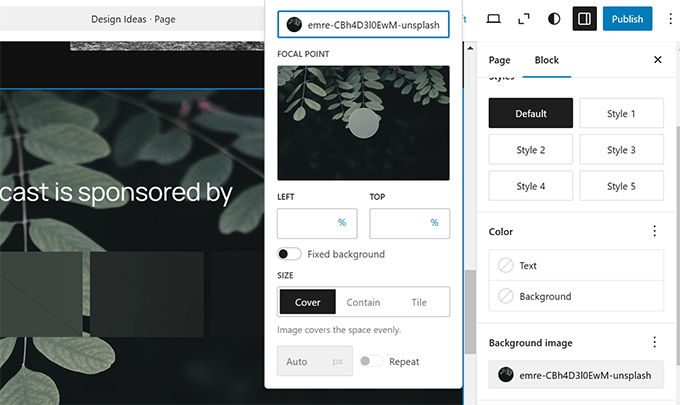Close the settings sidebar with X
Screen dimensions: 680x405
pos(657,60)
